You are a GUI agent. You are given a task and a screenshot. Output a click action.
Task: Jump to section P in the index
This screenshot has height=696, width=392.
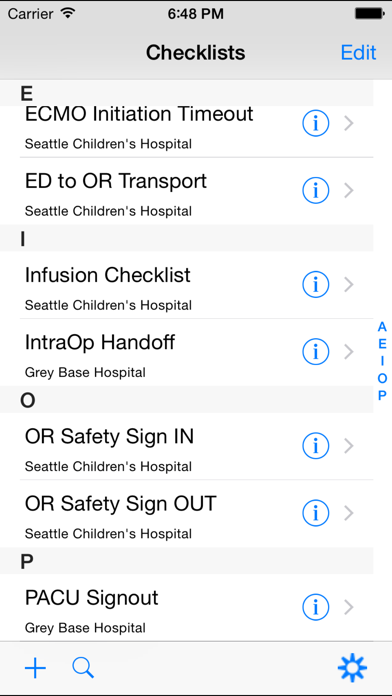[382, 395]
